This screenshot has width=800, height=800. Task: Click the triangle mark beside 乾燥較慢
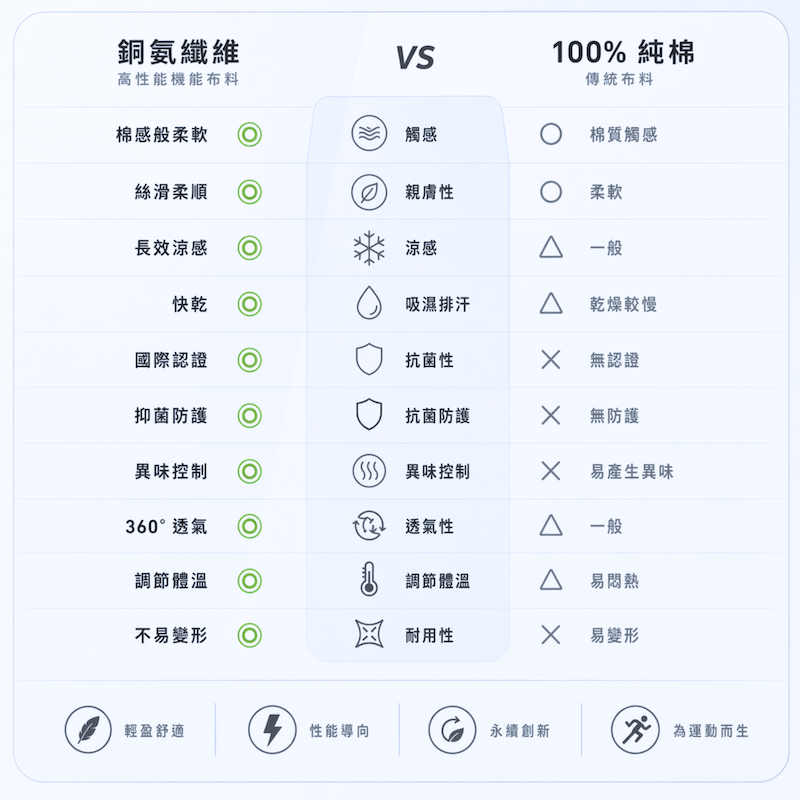551,303
